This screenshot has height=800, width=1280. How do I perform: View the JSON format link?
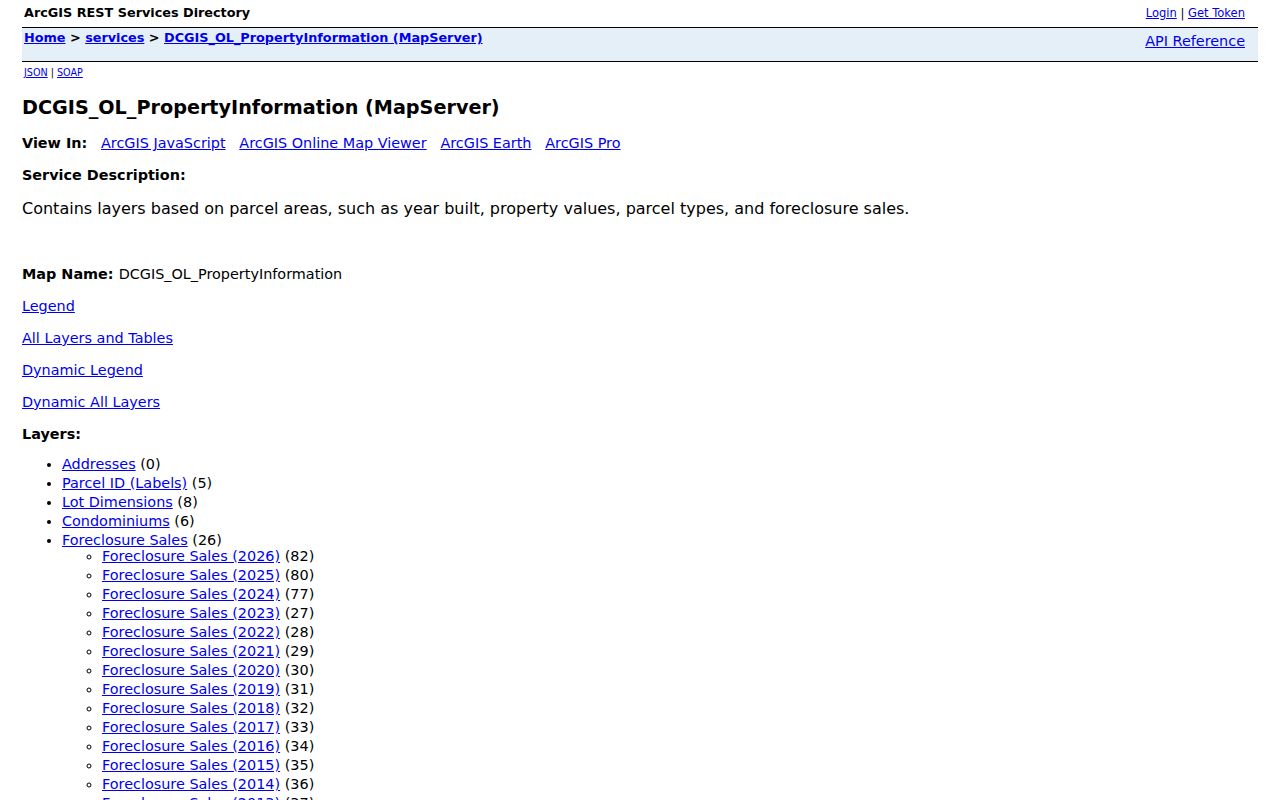click(x=35, y=72)
